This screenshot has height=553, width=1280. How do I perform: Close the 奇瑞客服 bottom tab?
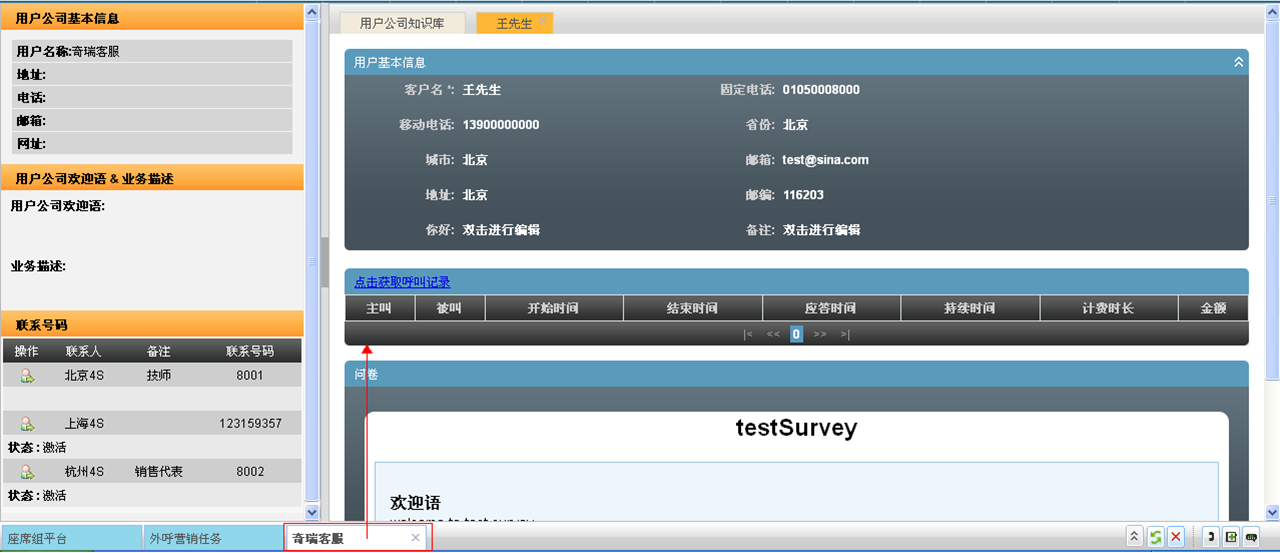[x=416, y=538]
